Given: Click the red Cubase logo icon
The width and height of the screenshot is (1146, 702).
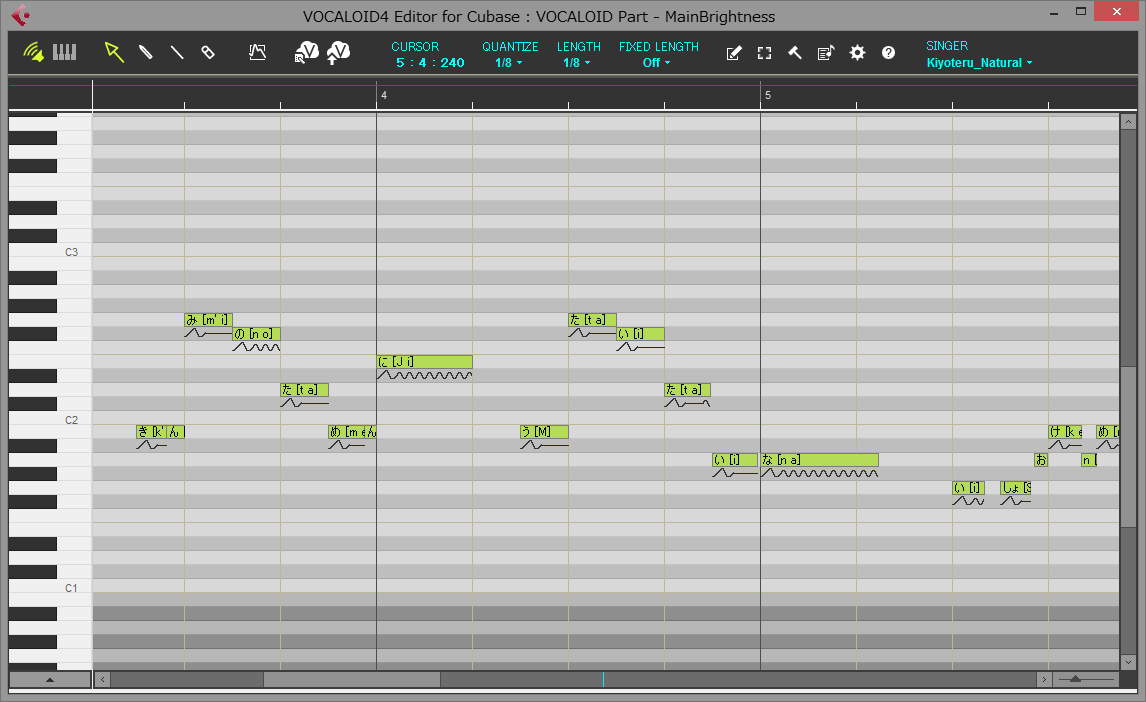Looking at the screenshot, I should 20,15.
